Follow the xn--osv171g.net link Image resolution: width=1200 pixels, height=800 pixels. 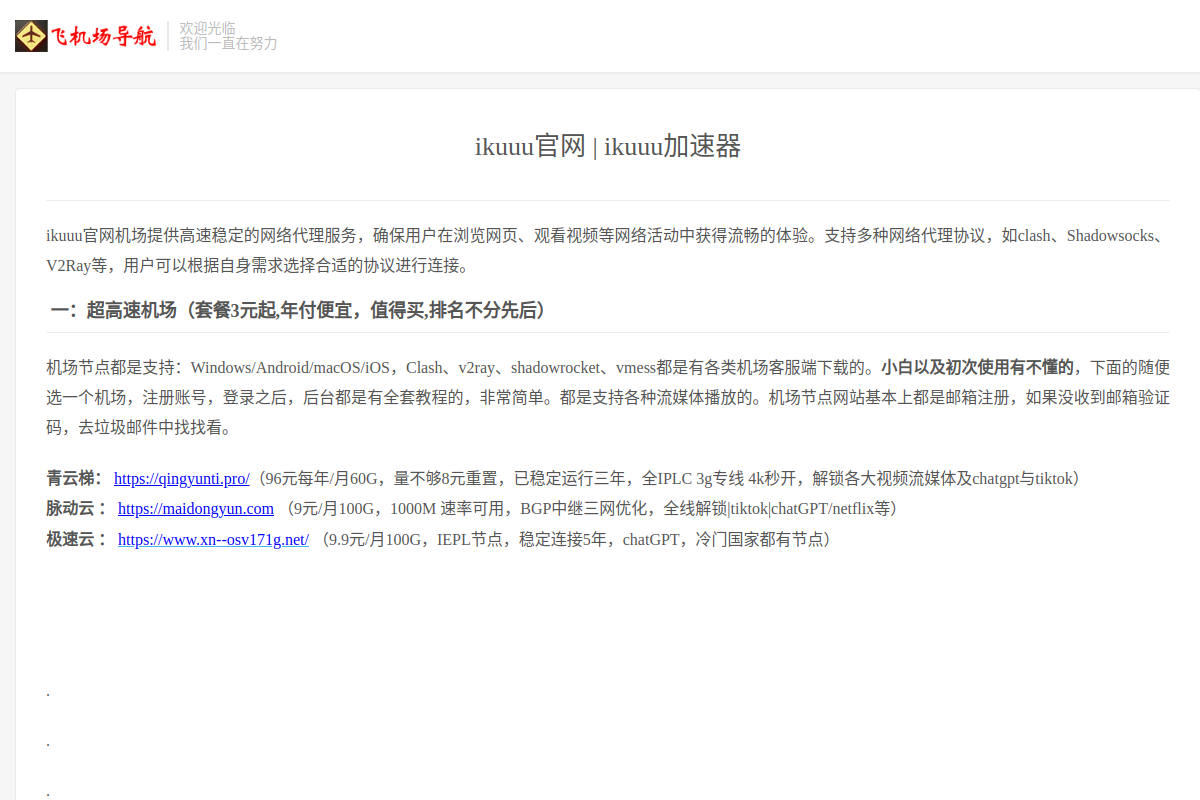pyautogui.click(x=213, y=540)
